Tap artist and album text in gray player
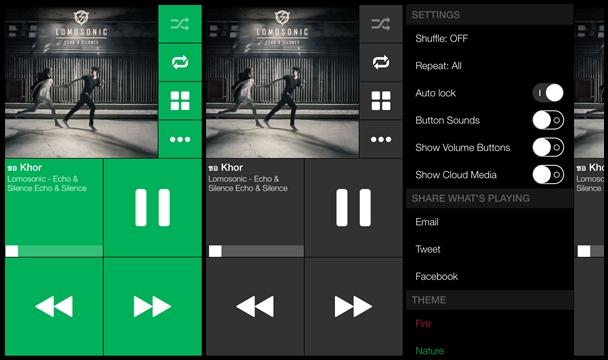The image size is (608, 360). click(x=248, y=183)
